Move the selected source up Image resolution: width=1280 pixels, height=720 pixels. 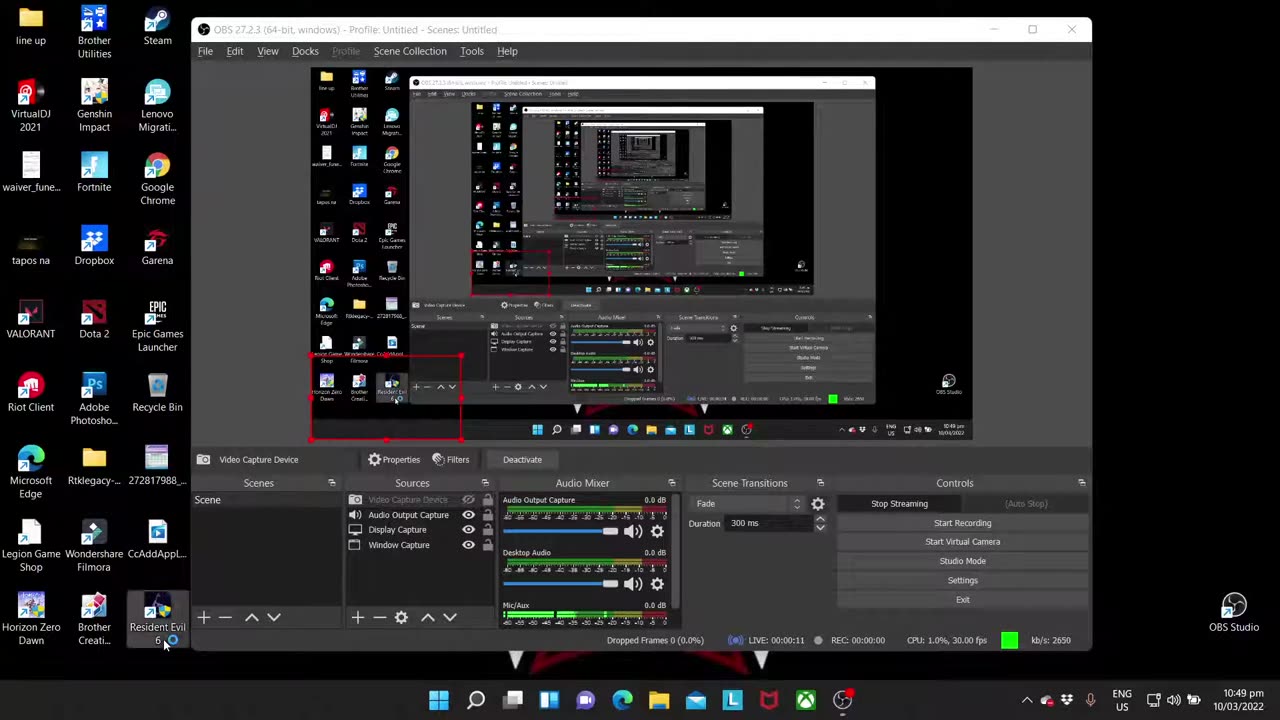428,617
